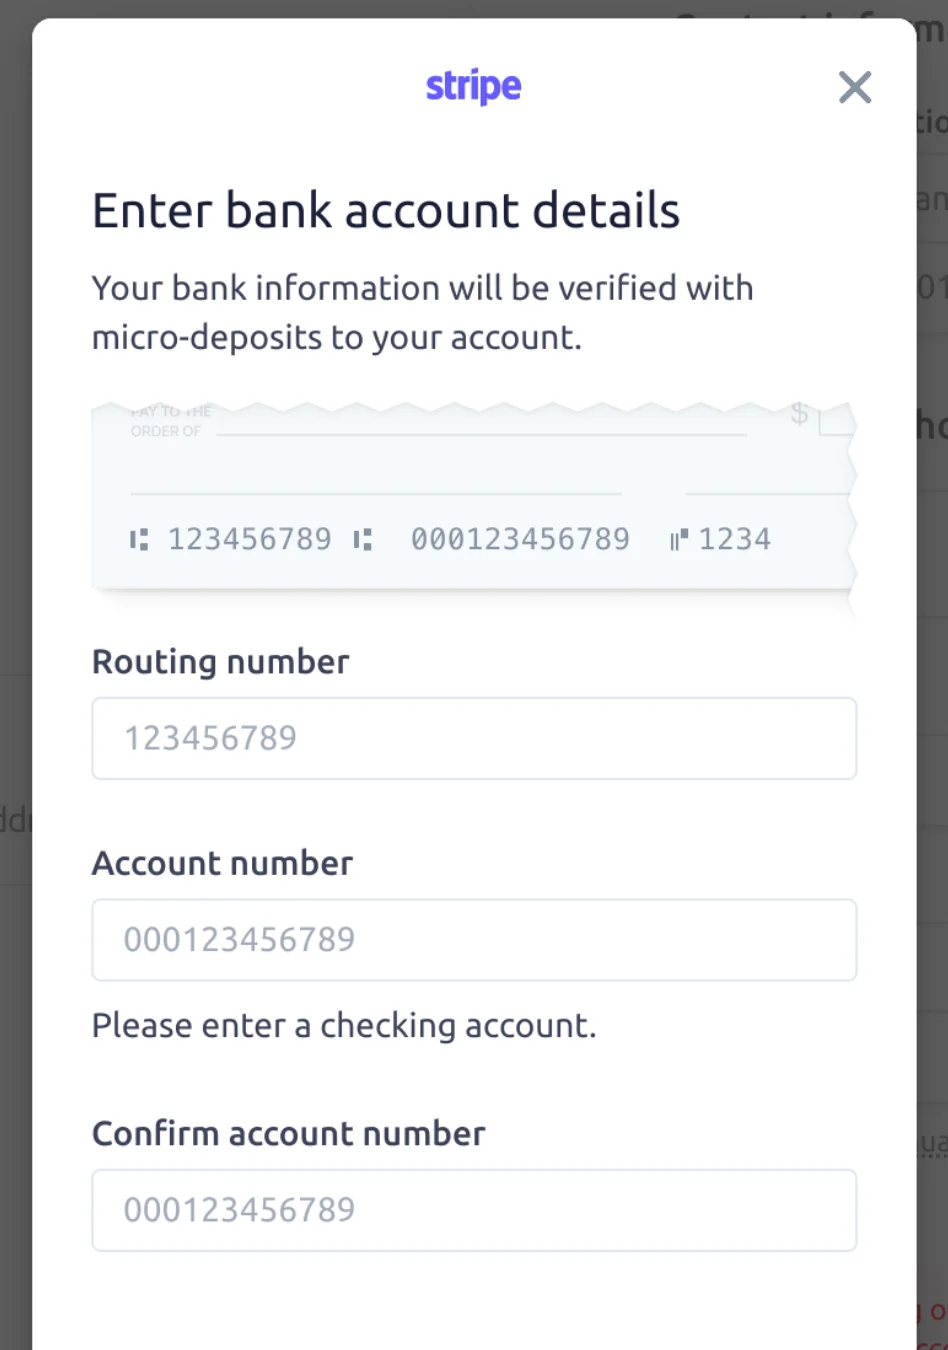Click the Confirm account number label
The height and width of the screenshot is (1350, 948).
click(289, 1134)
